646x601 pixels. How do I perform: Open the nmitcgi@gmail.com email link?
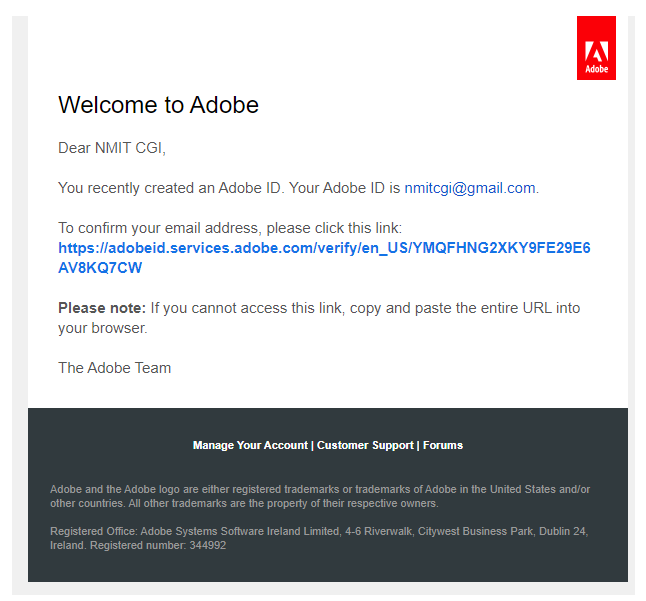click(470, 188)
